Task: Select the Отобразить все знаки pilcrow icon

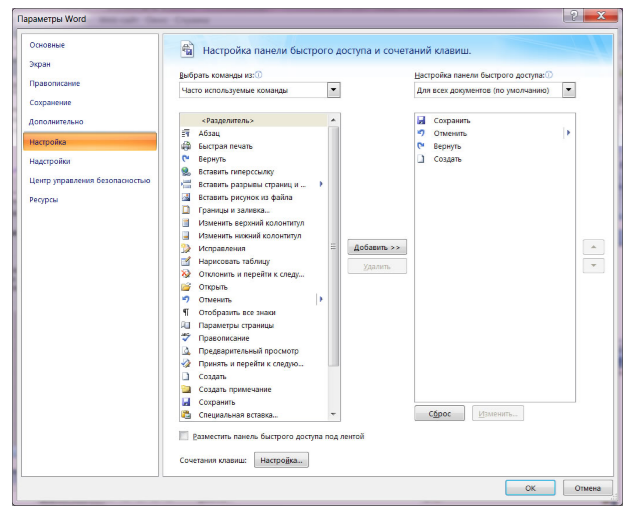Action: click(x=185, y=312)
